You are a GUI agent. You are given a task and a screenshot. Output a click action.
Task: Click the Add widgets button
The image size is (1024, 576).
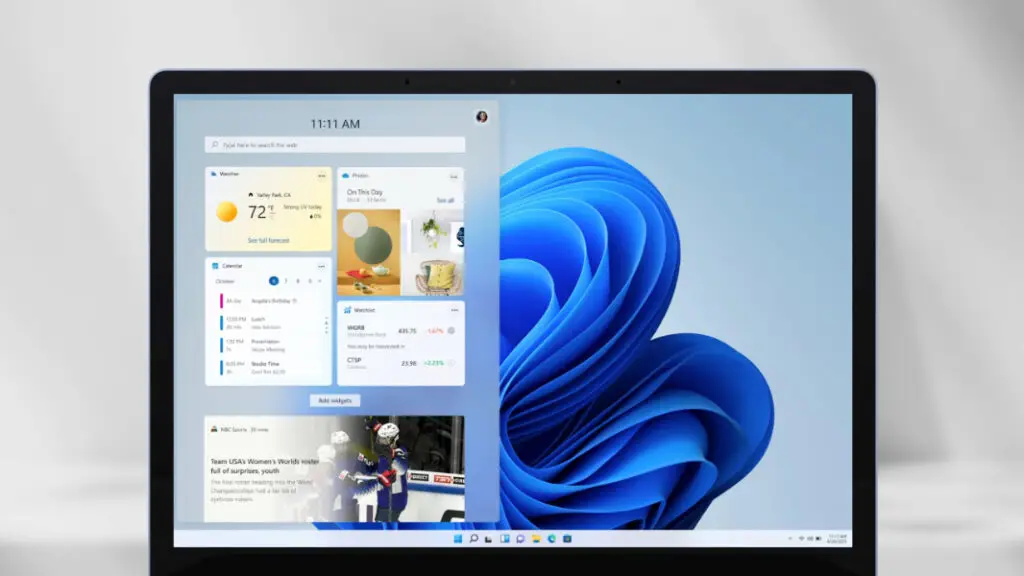point(336,400)
